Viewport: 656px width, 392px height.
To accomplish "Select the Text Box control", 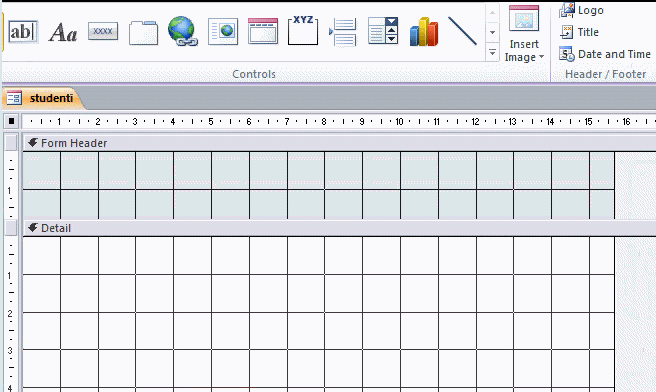I will (23, 32).
